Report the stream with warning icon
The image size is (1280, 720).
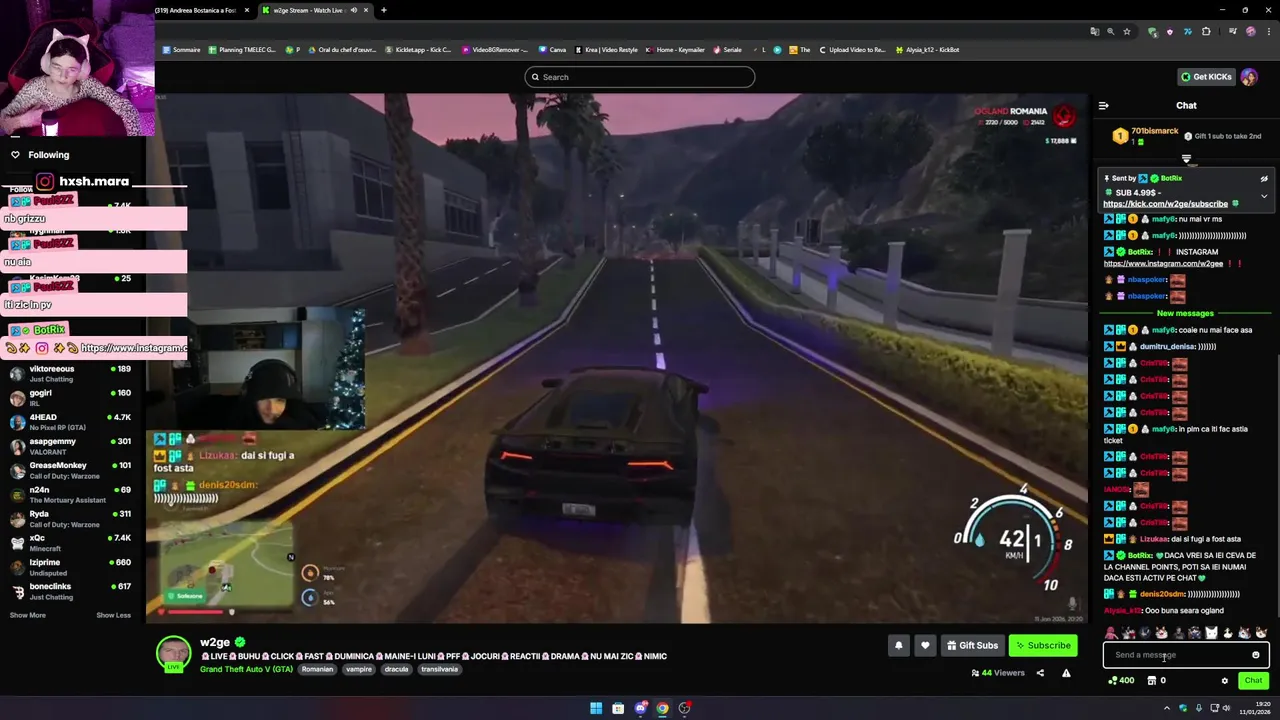coord(1066,673)
